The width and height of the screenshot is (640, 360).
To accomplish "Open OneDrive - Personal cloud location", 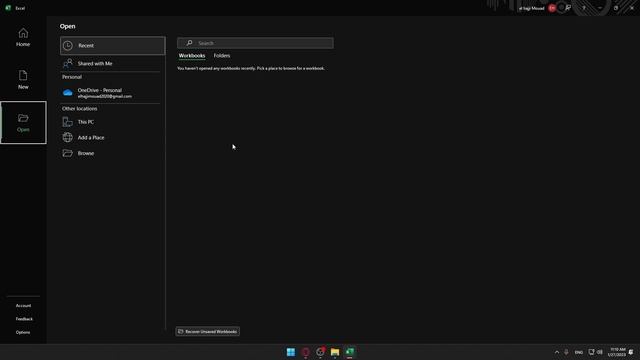I will pyautogui.click(x=111, y=93).
